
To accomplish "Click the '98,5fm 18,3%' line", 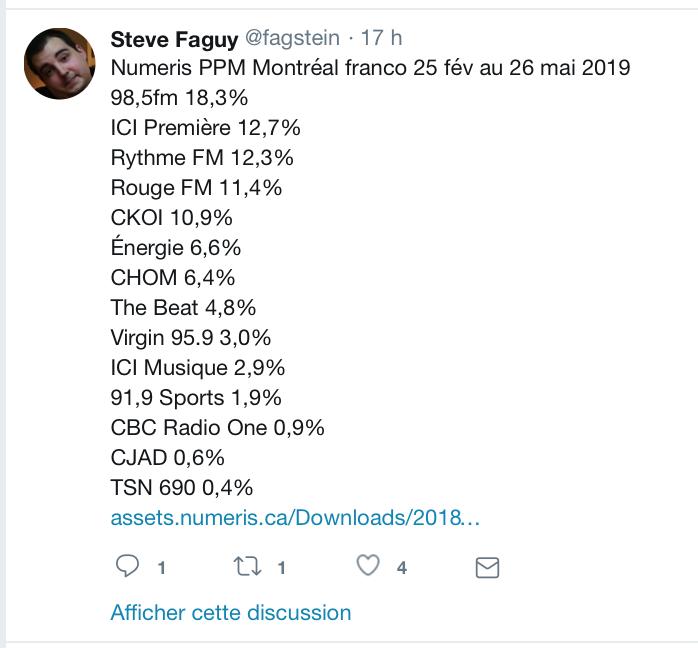I will 179,98.
